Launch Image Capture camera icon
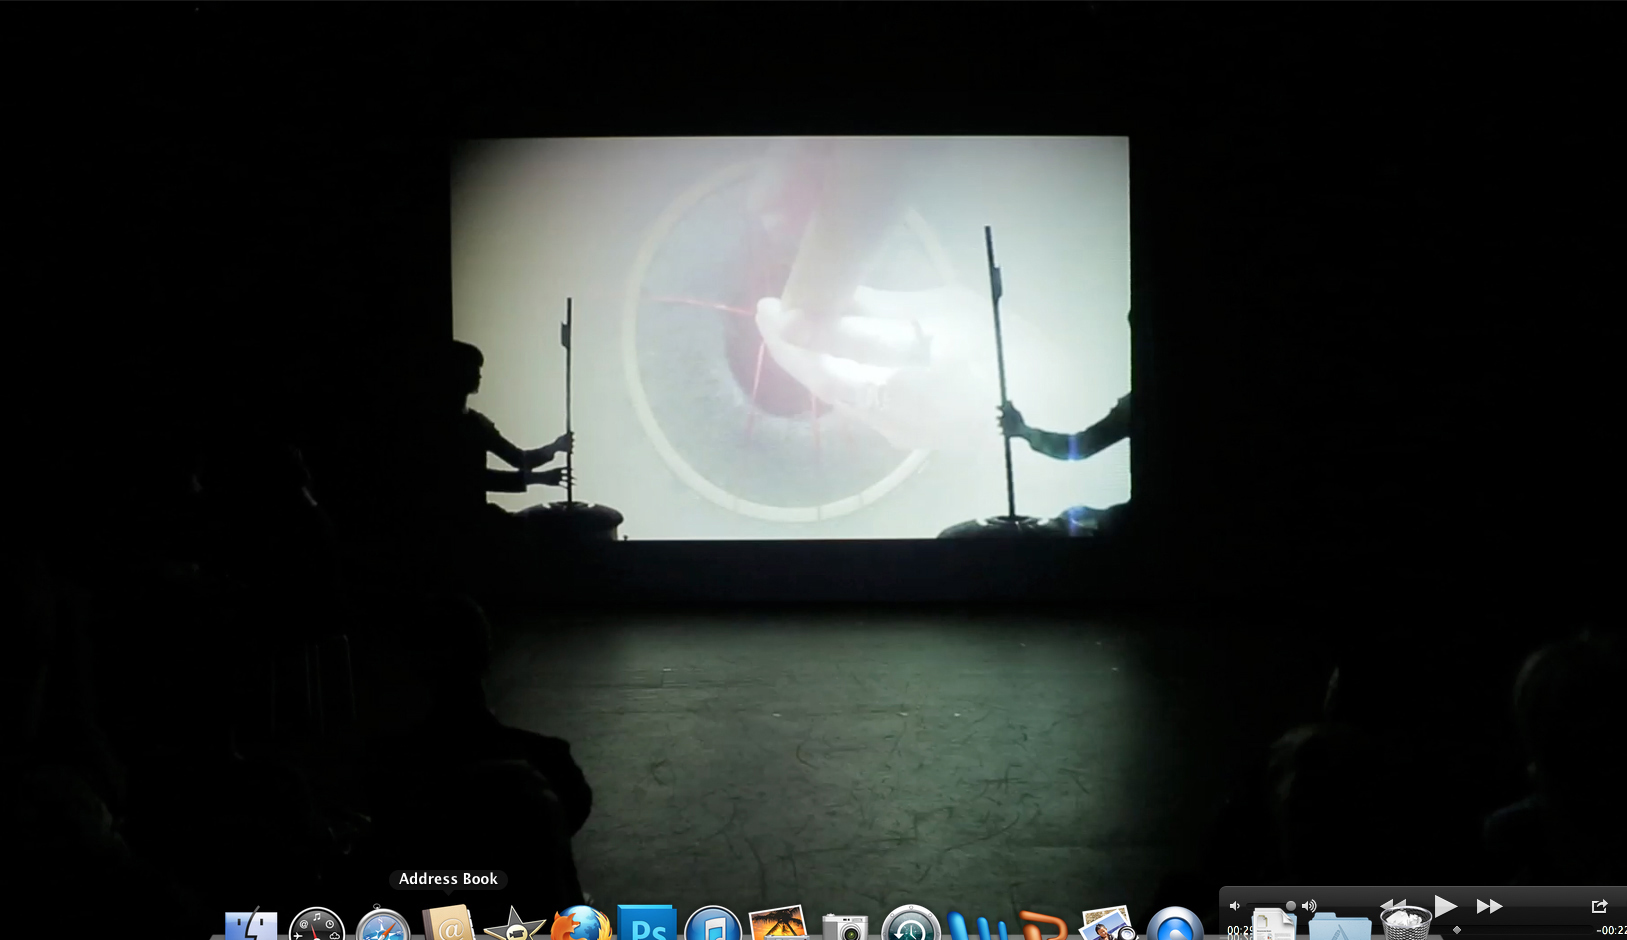The height and width of the screenshot is (940, 1627). (x=845, y=927)
